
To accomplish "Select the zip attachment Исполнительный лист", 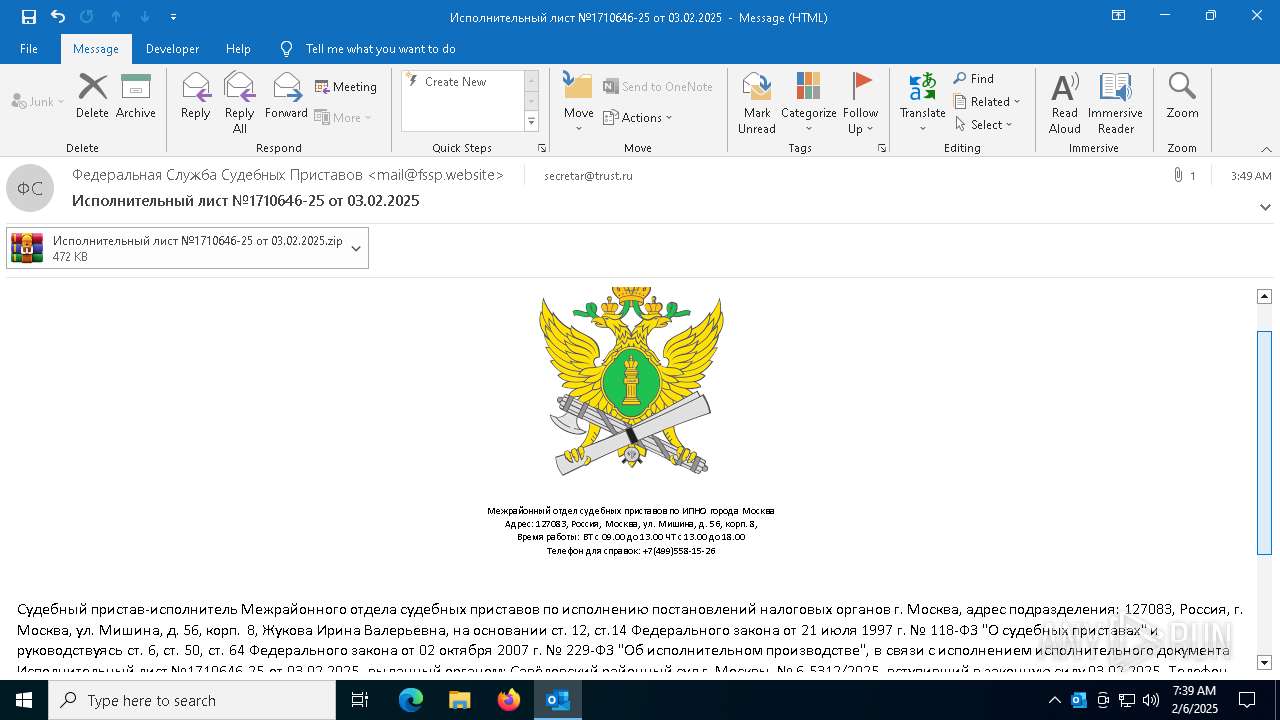I will tap(177, 248).
